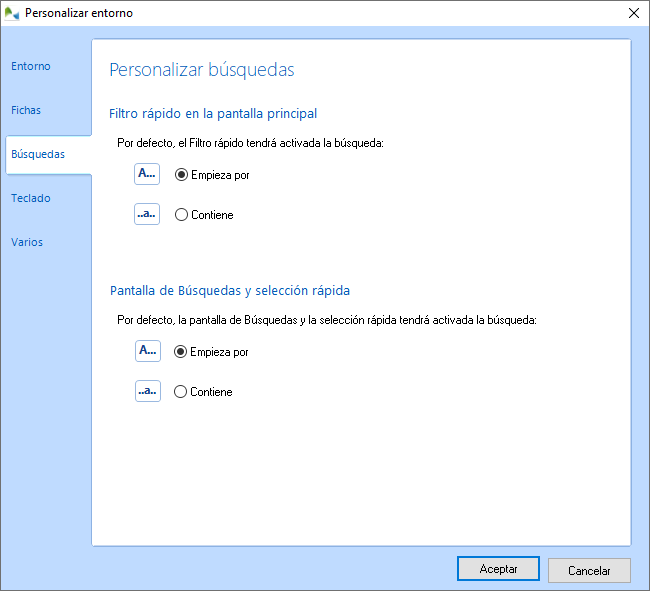
Task: Click the text 'Por defecto, la pantalla de Búsquedas y la selección rápida…'
Action: [x=327, y=320]
